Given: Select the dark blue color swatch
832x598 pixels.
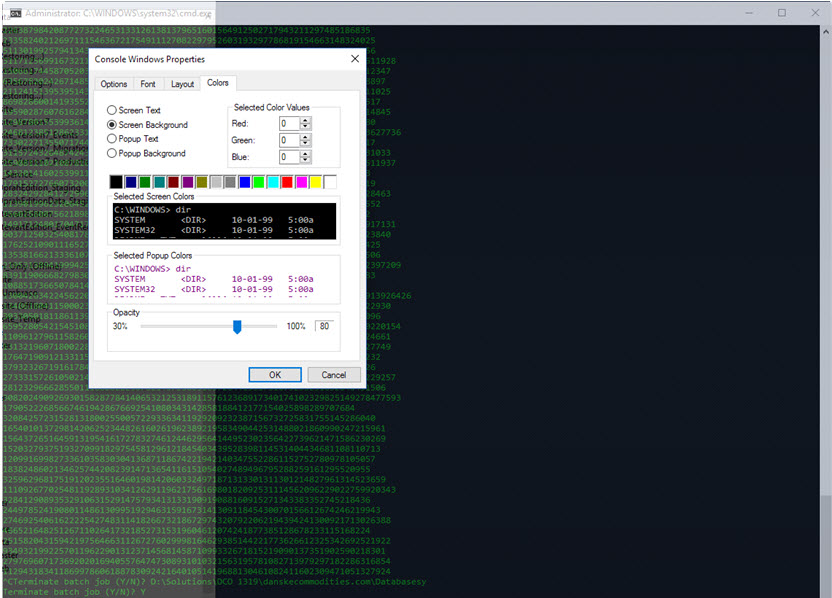Looking at the screenshot, I should pos(130,181).
